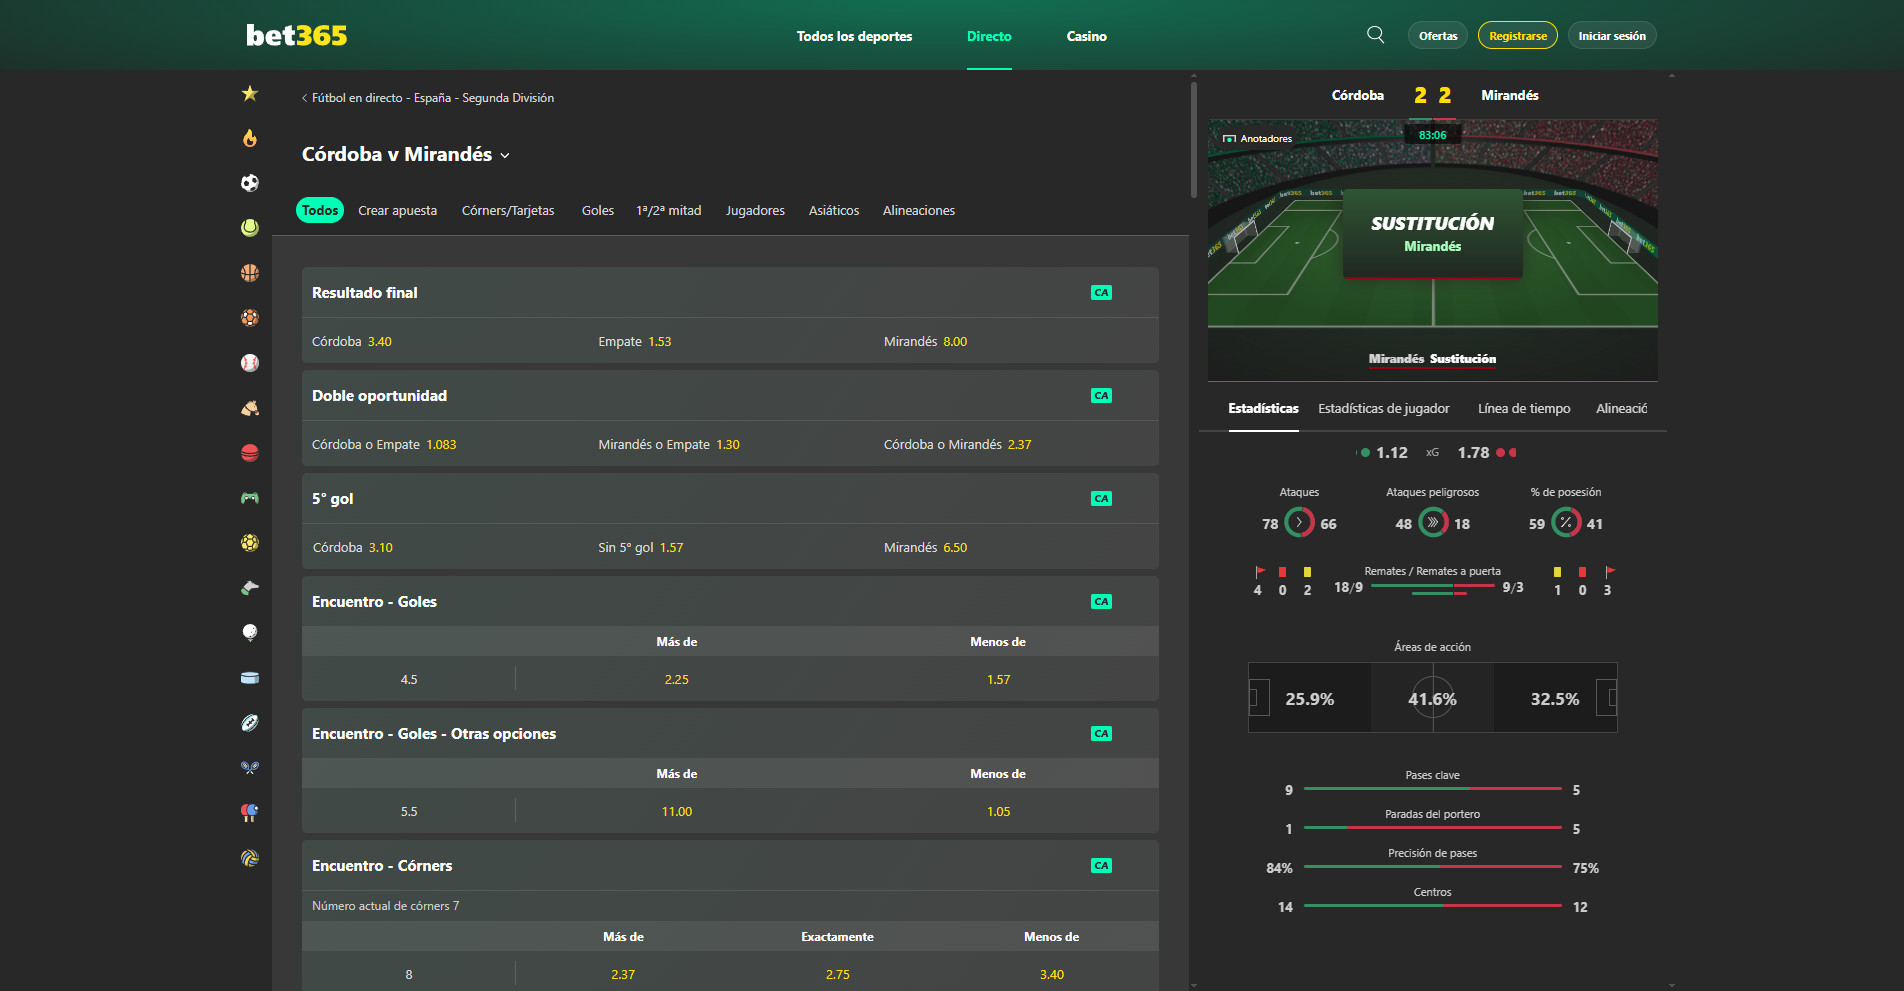Open search with the magnifying glass icon

1376,35
